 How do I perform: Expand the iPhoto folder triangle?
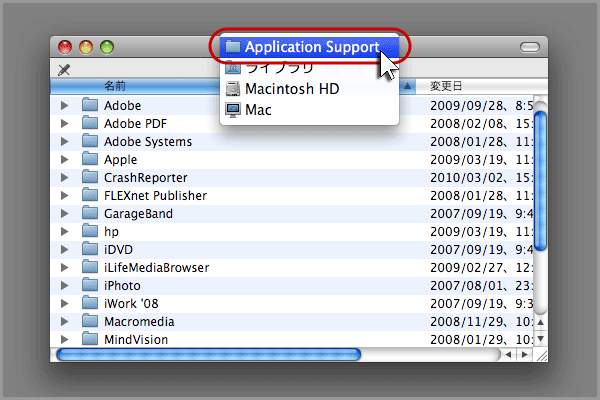(x=64, y=285)
